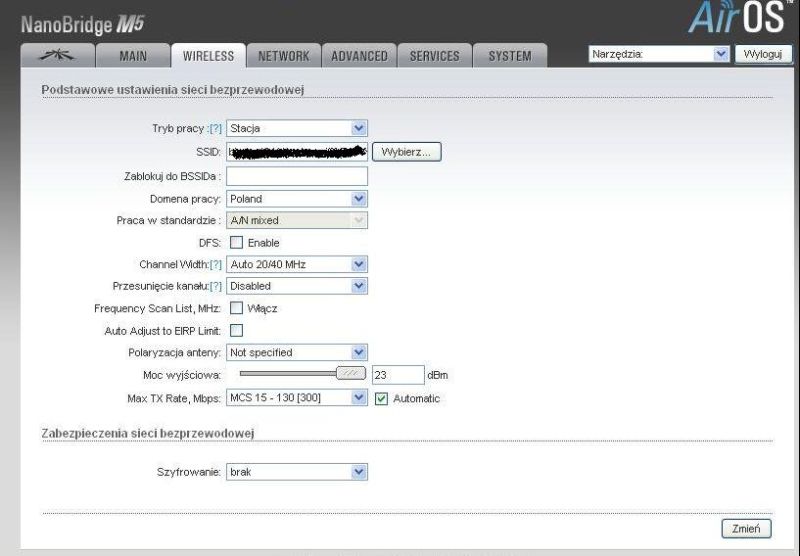Click the Wybierz... button
Viewport: 800px width, 556px height.
click(407, 152)
